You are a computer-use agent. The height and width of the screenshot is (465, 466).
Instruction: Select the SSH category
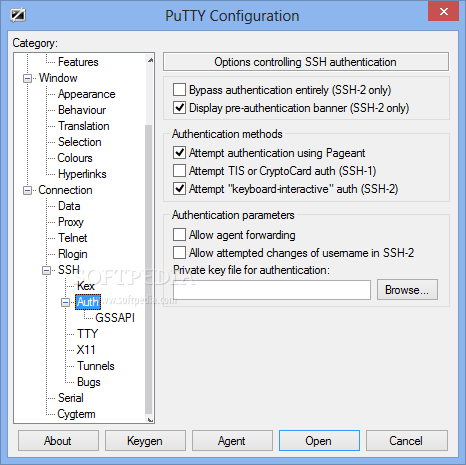click(x=69, y=270)
